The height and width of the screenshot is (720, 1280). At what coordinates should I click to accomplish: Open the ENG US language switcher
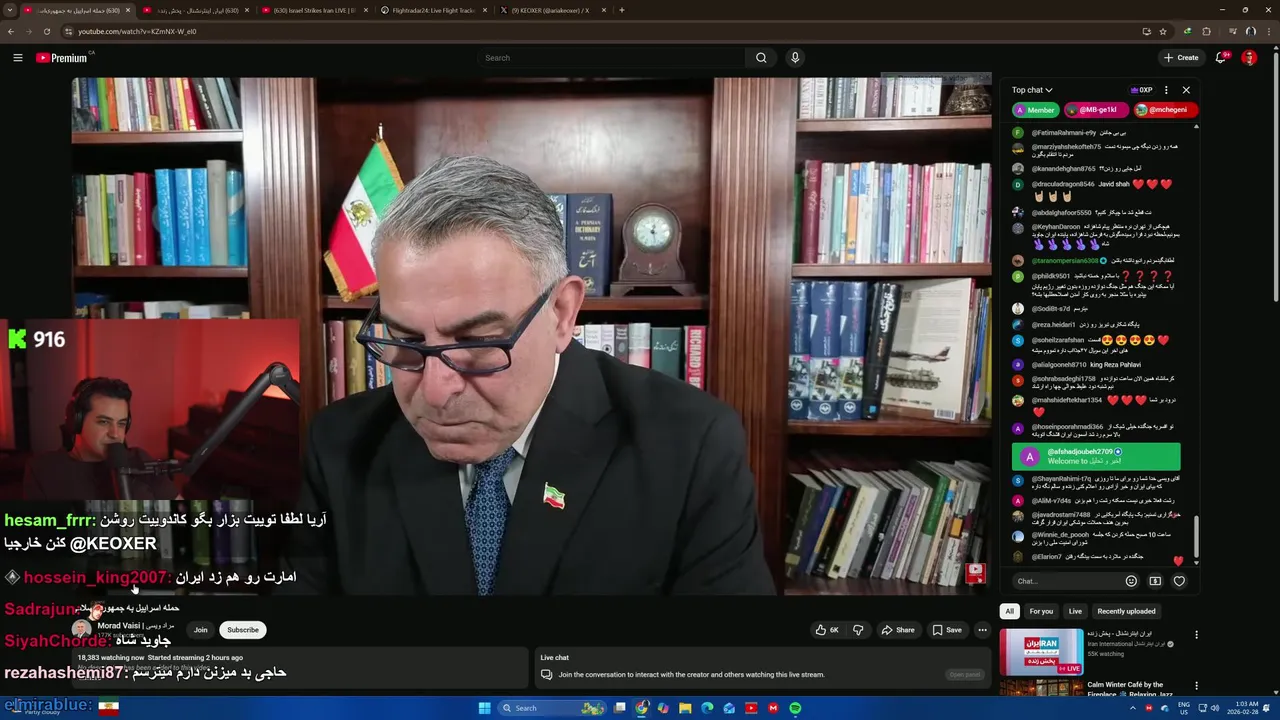pyautogui.click(x=1184, y=708)
